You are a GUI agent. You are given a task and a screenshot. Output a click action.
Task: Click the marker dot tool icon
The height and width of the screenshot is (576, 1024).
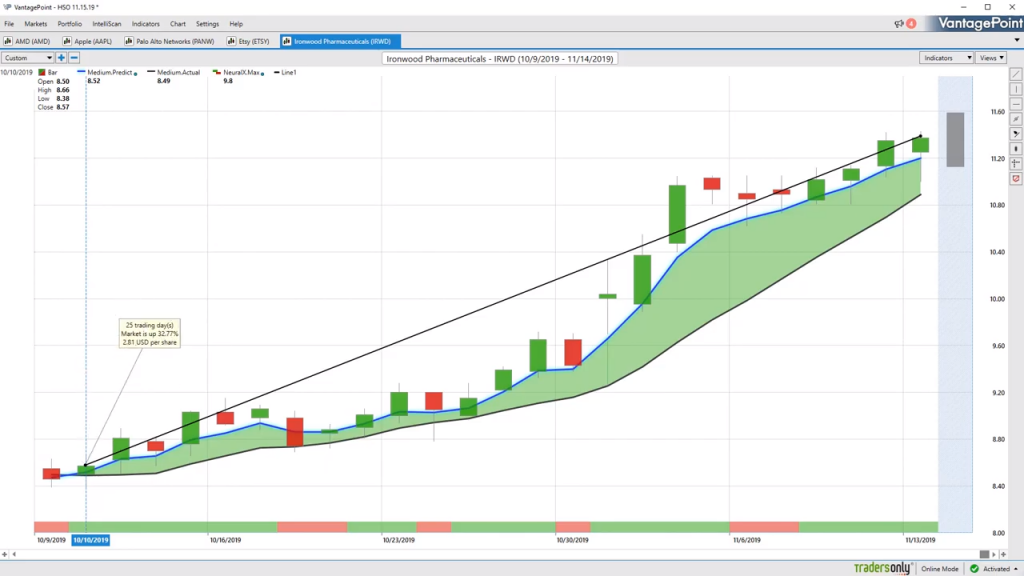coord(1016,149)
